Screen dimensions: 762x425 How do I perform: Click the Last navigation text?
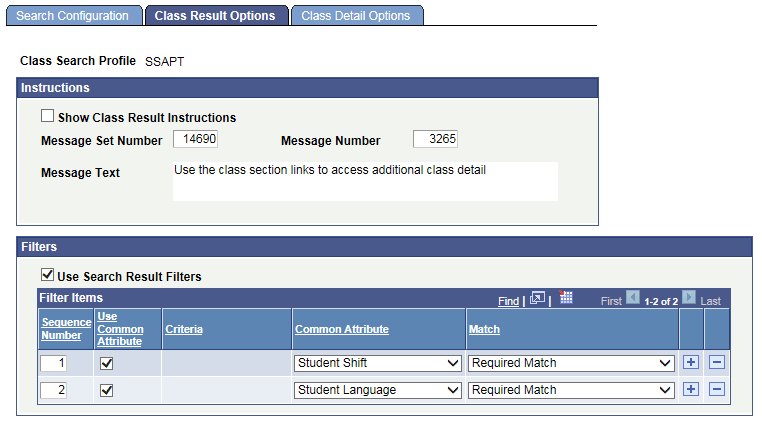click(710, 301)
